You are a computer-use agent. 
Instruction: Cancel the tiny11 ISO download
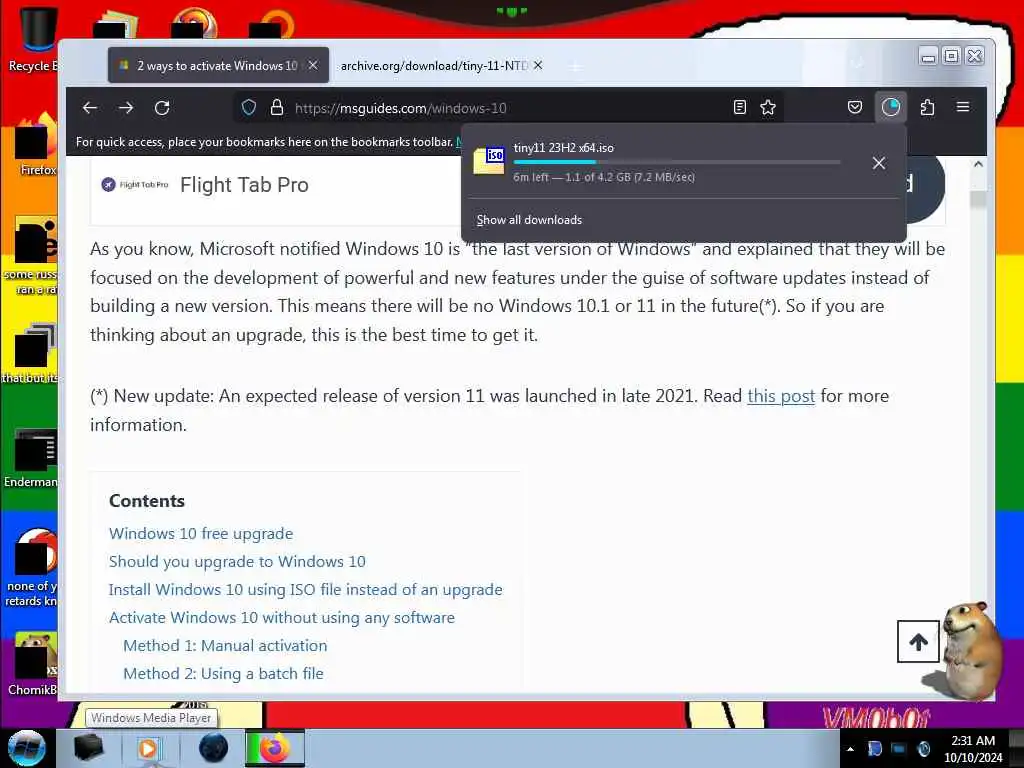(878, 163)
